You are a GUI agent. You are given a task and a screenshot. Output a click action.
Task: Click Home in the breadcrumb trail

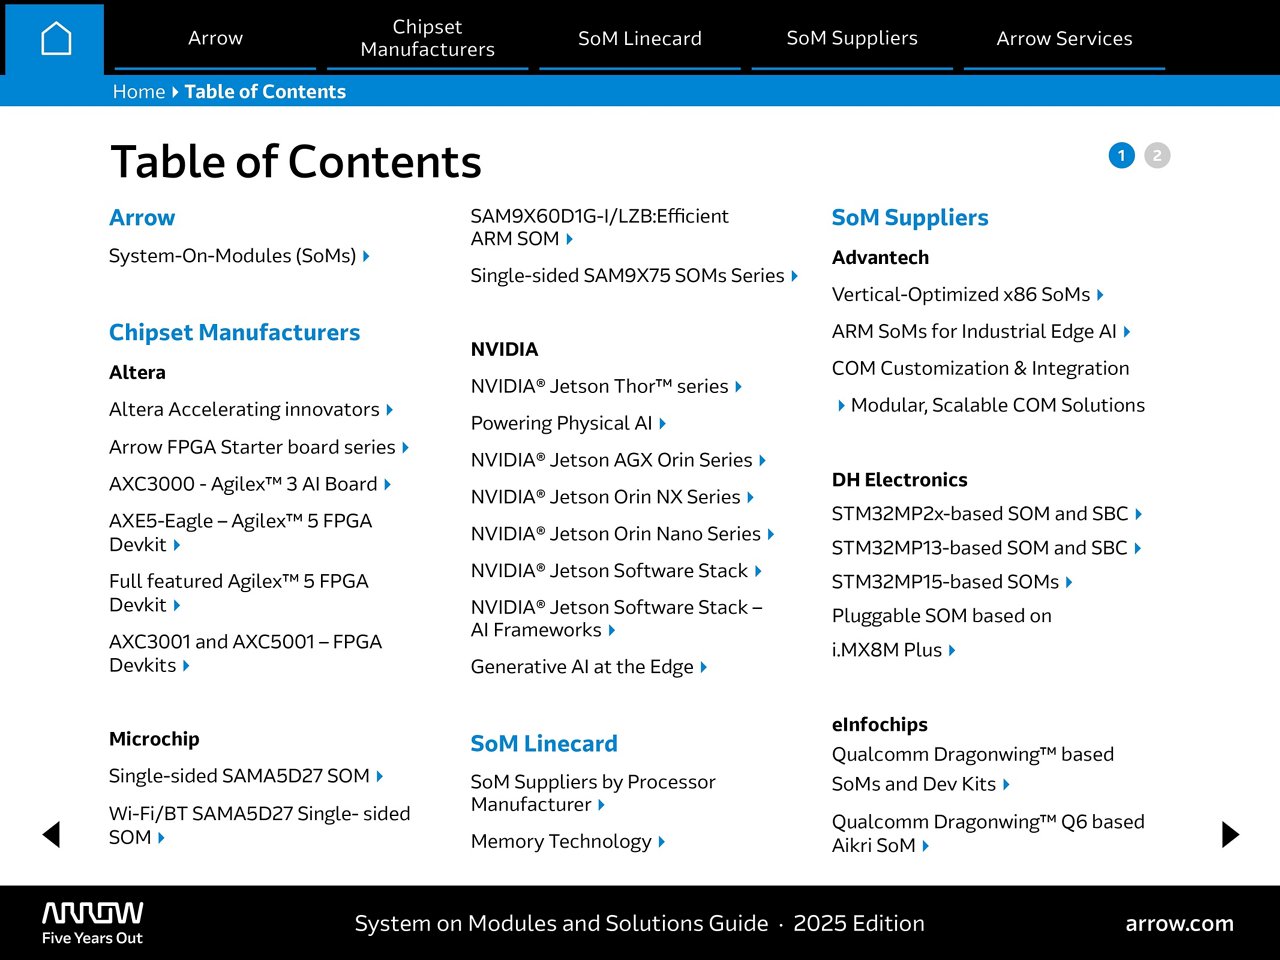pos(139,91)
